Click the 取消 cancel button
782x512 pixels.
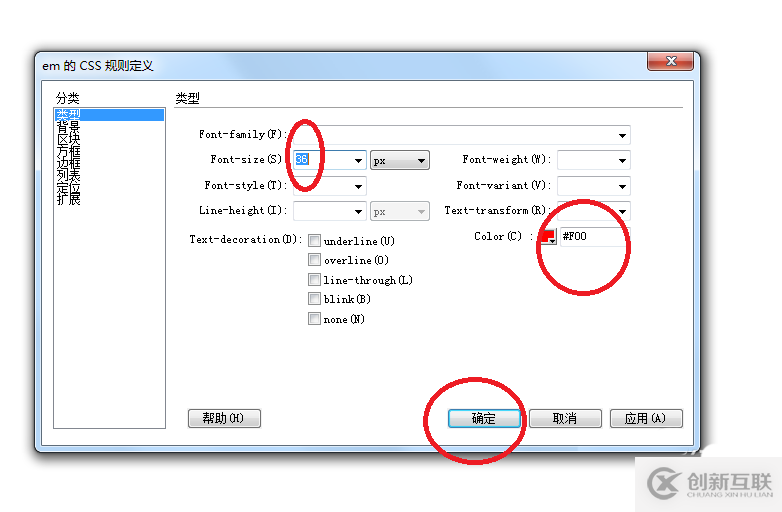pyautogui.click(x=565, y=418)
